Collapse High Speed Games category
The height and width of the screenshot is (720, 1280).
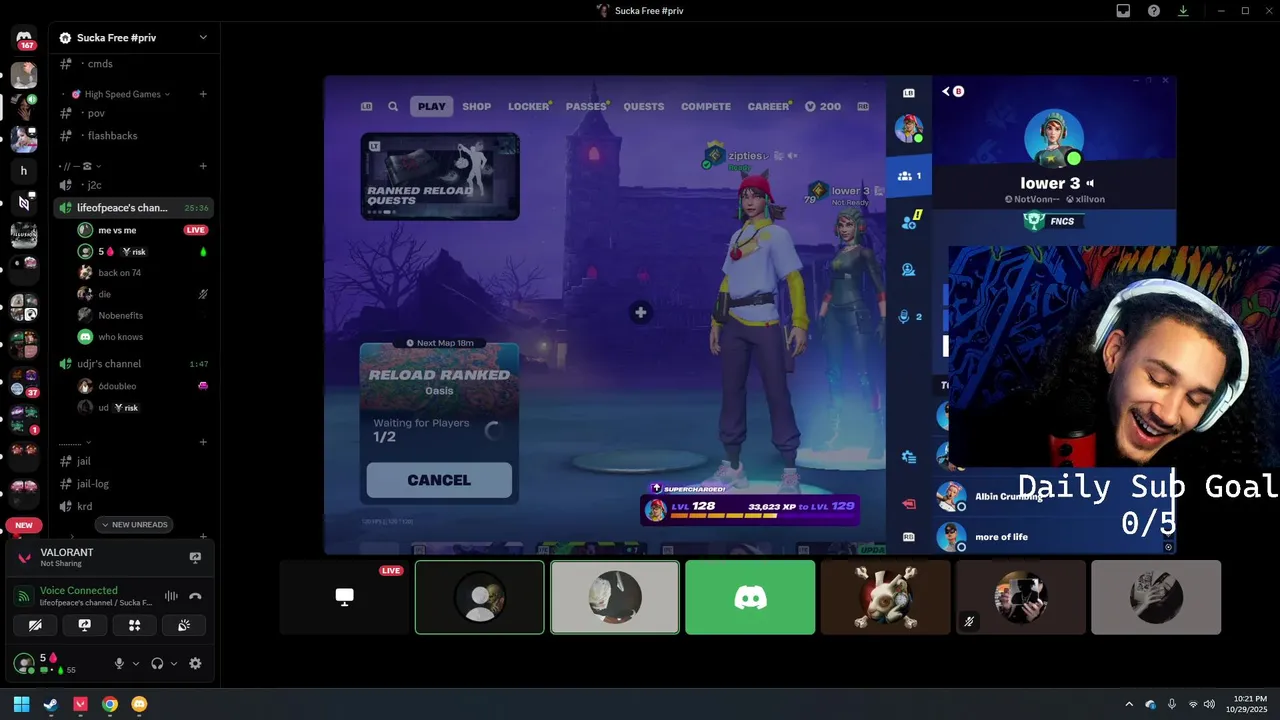point(122,94)
